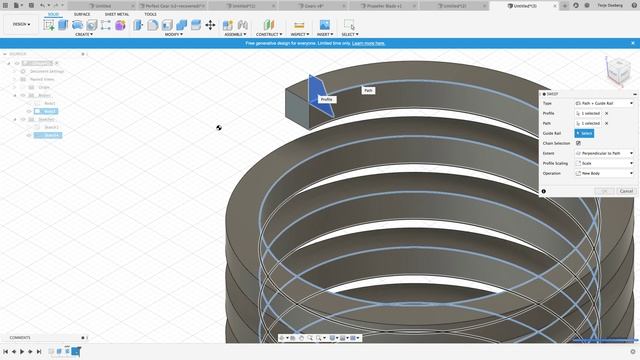Image resolution: width=640 pixels, height=360 pixels.
Task: Click the ViewCube in the corner
Action: pyautogui.click(x=619, y=71)
